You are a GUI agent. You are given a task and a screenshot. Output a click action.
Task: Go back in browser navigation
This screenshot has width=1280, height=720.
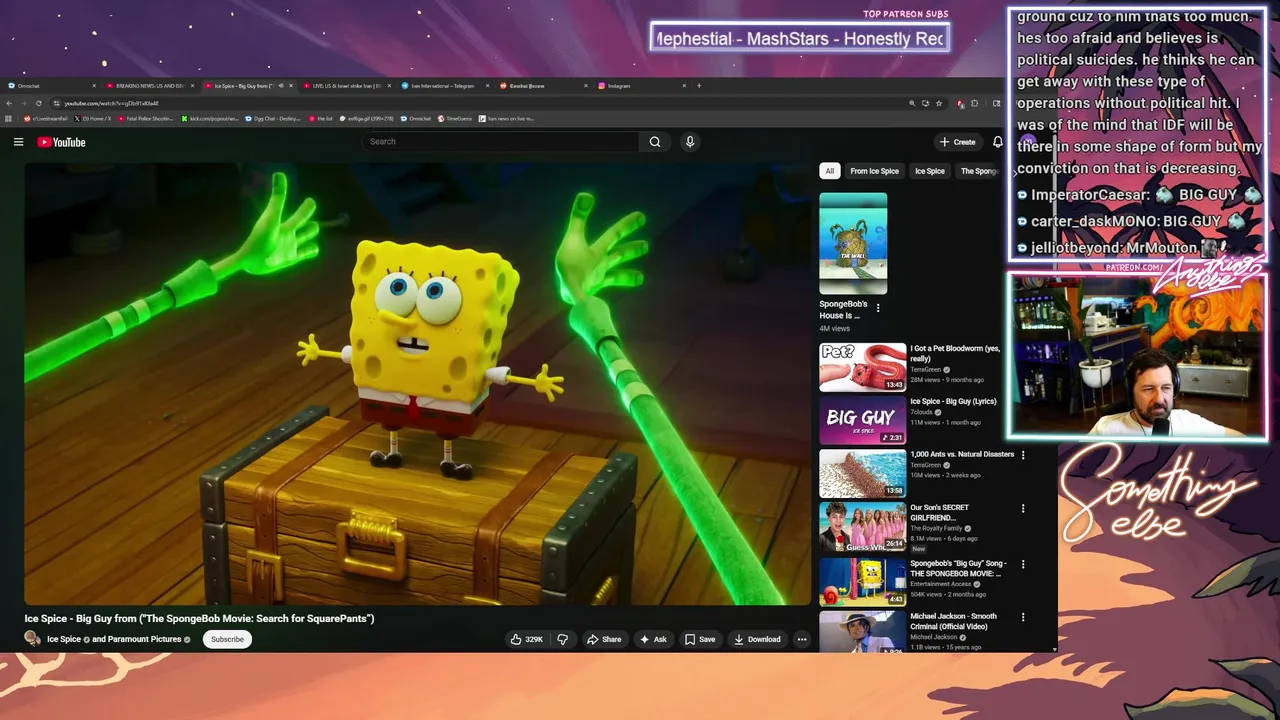(10, 103)
